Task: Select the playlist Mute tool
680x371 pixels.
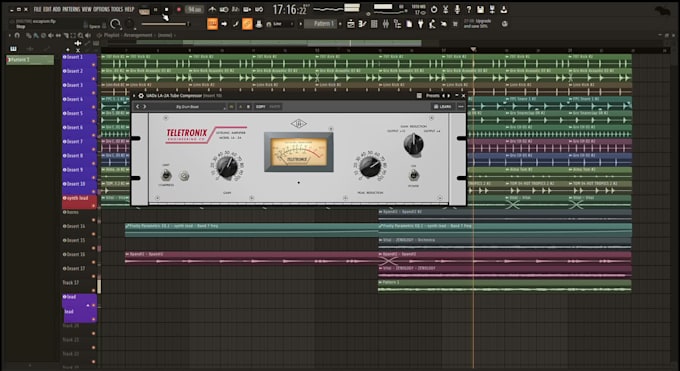Action: [x=50, y=36]
